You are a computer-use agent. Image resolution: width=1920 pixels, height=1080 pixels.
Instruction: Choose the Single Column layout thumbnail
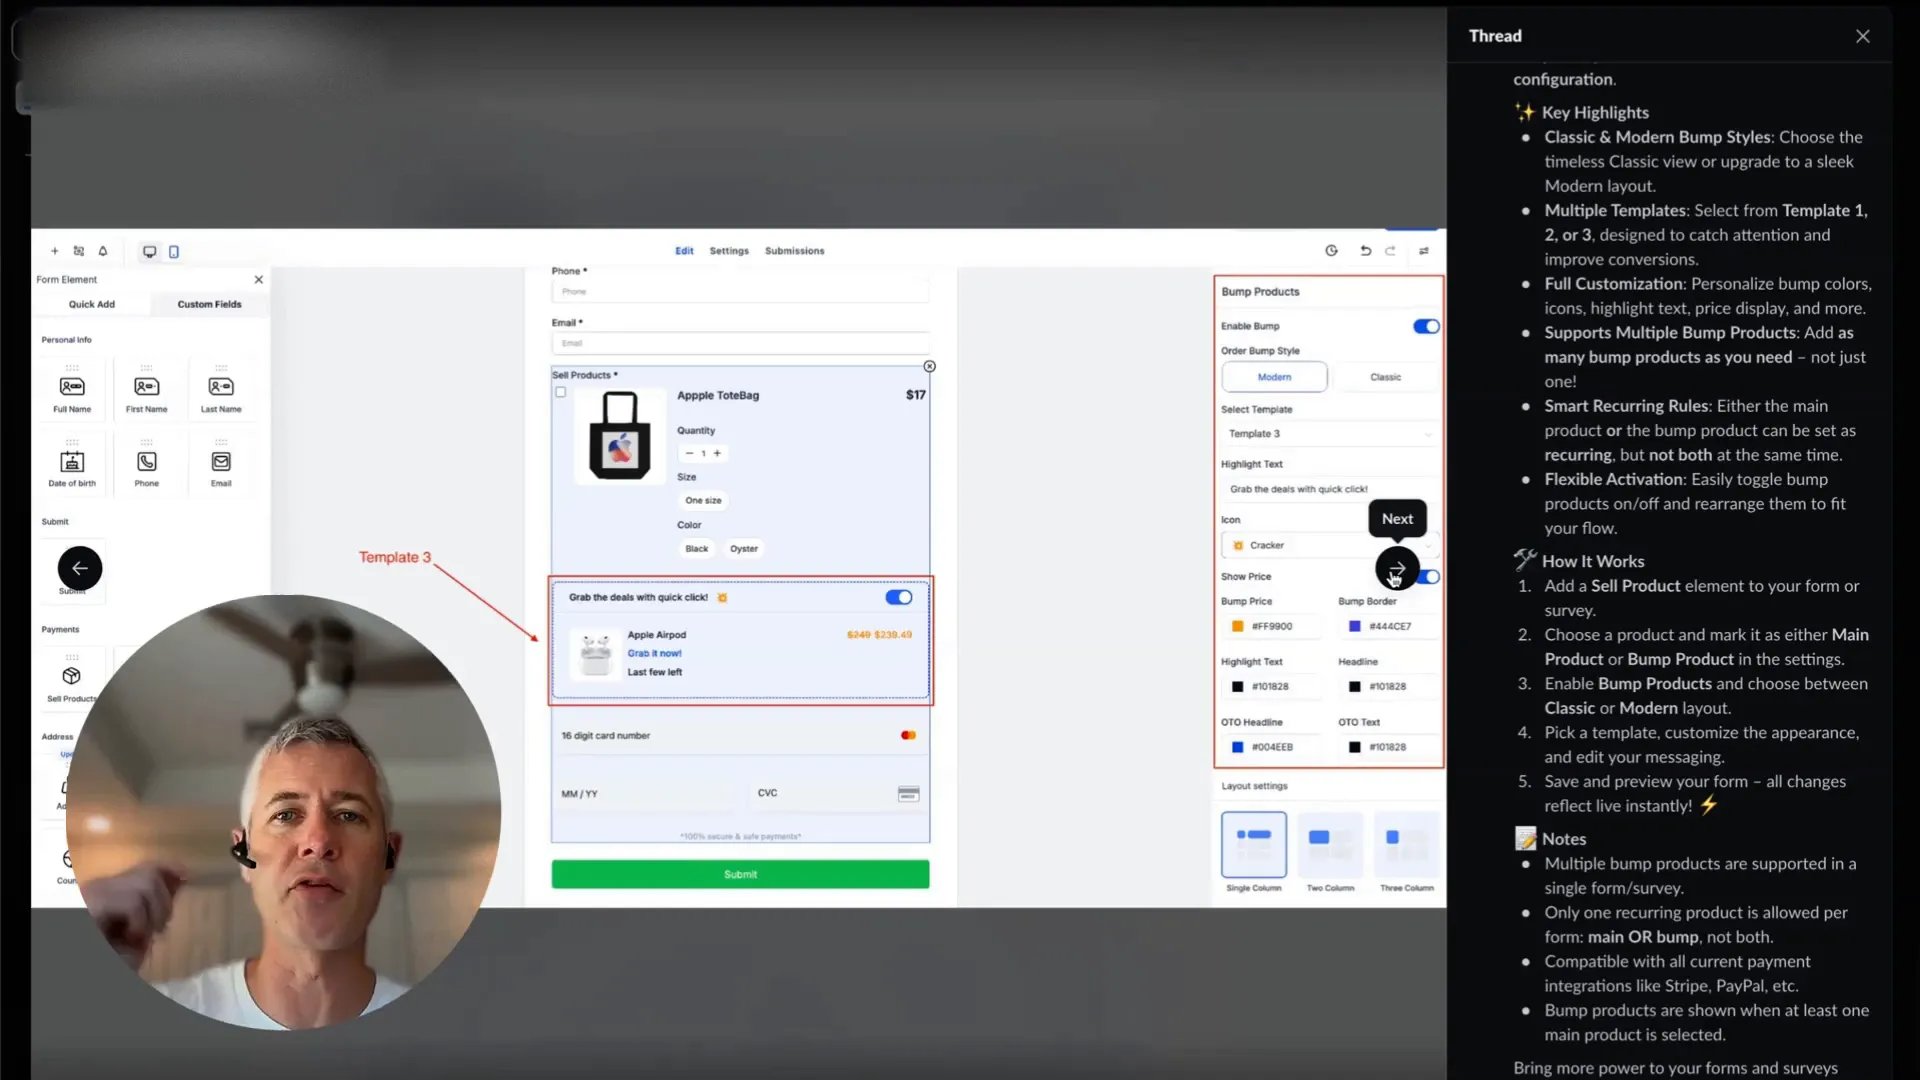click(x=1254, y=845)
